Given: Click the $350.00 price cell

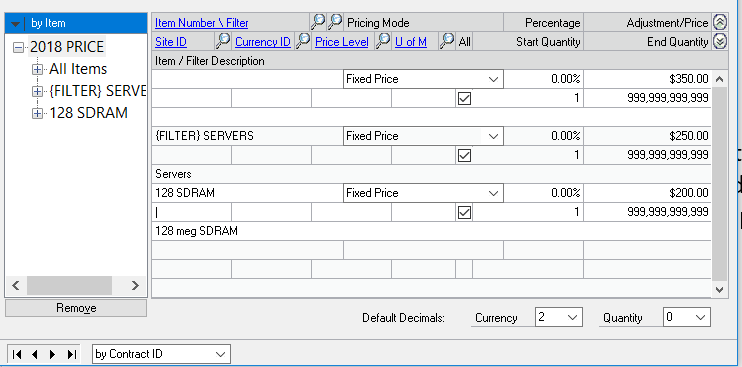Looking at the screenshot, I should click(x=647, y=79).
